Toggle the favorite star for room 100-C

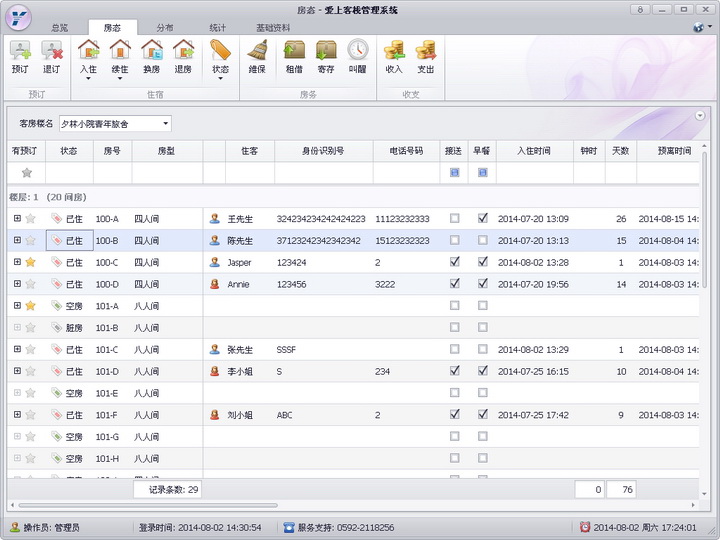coord(30,262)
